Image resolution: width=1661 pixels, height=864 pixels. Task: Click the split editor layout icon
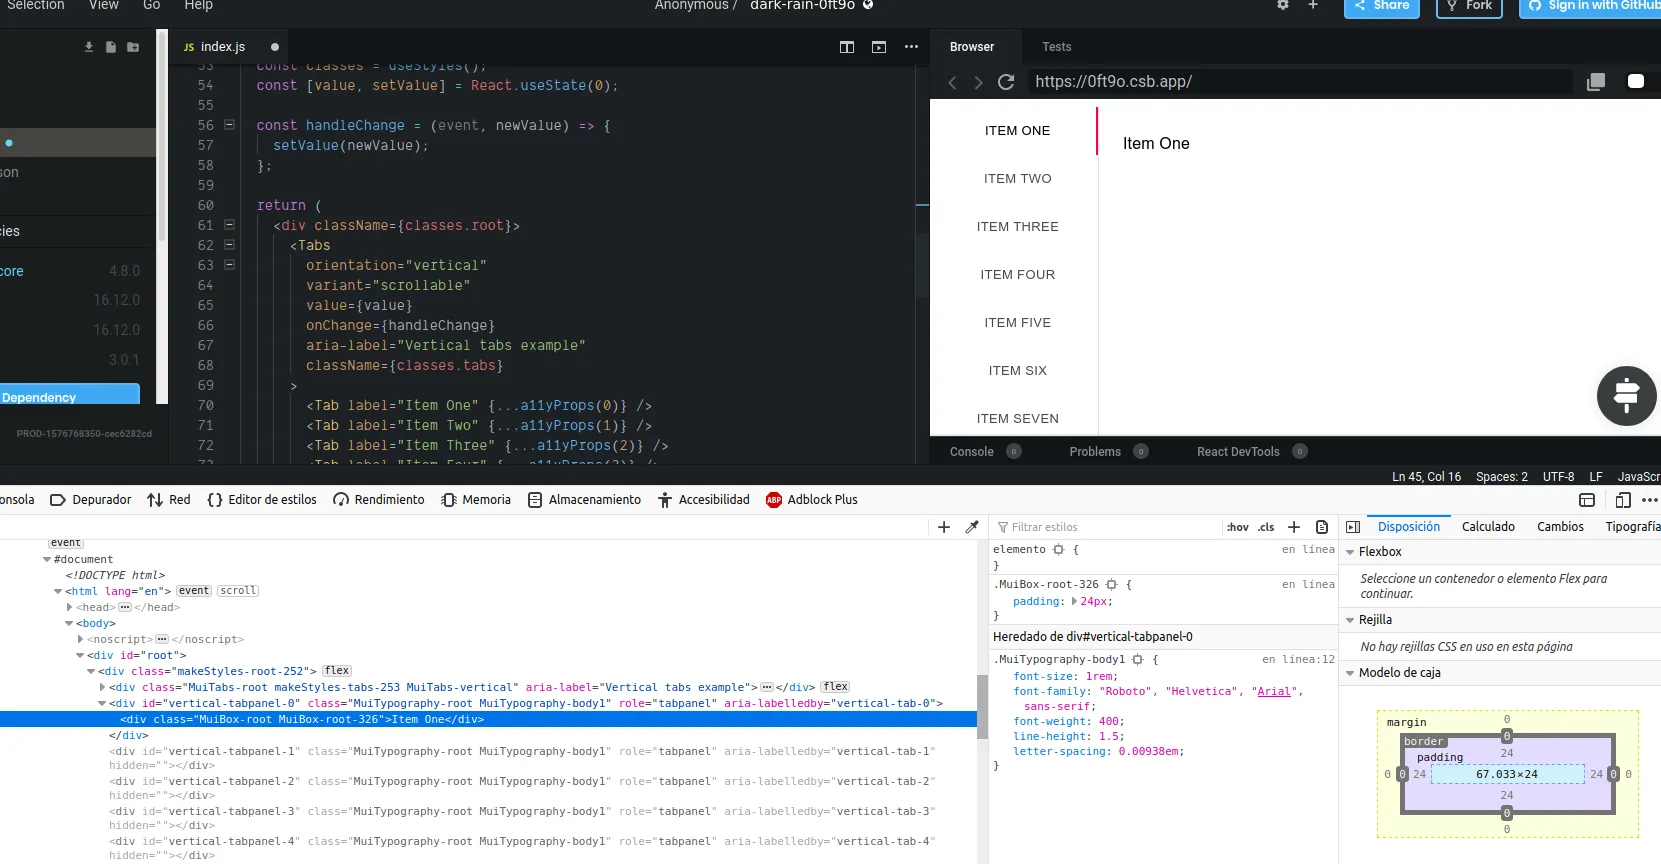point(847,47)
